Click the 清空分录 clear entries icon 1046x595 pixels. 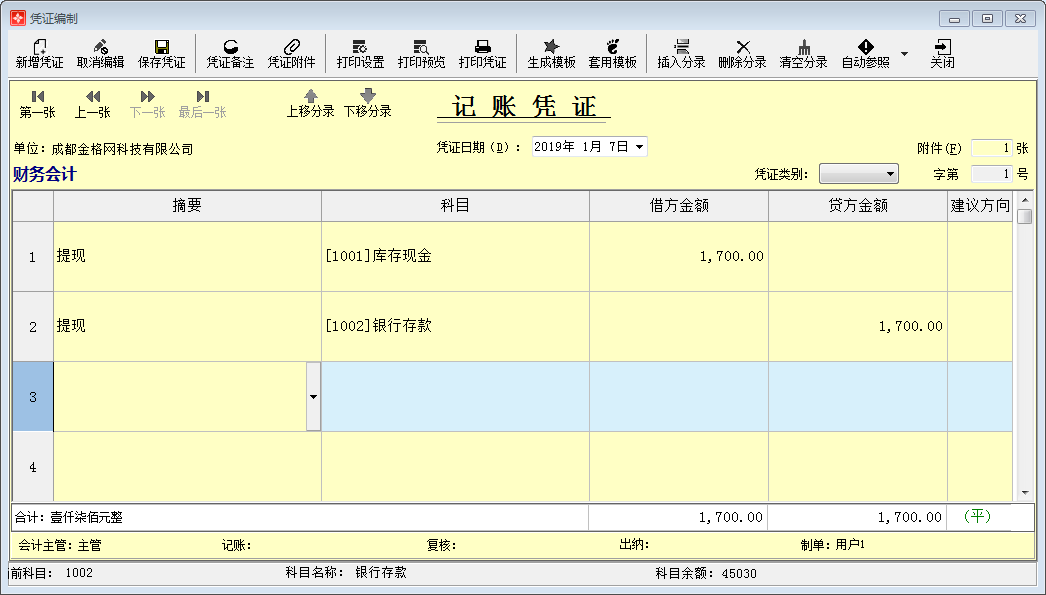pyautogui.click(x=805, y=54)
